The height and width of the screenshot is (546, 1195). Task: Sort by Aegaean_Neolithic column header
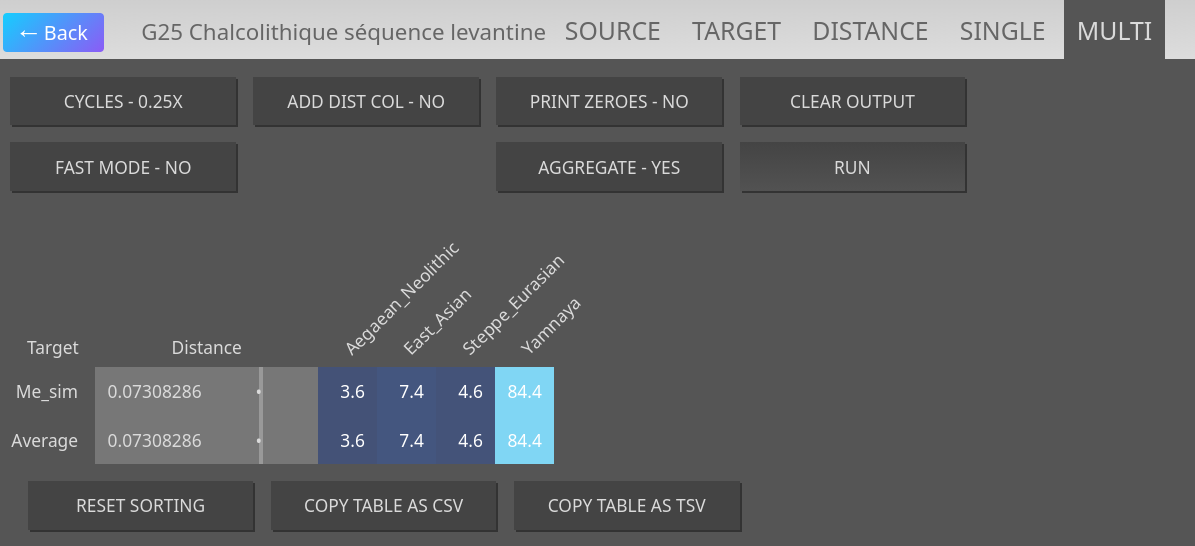[x=402, y=299]
